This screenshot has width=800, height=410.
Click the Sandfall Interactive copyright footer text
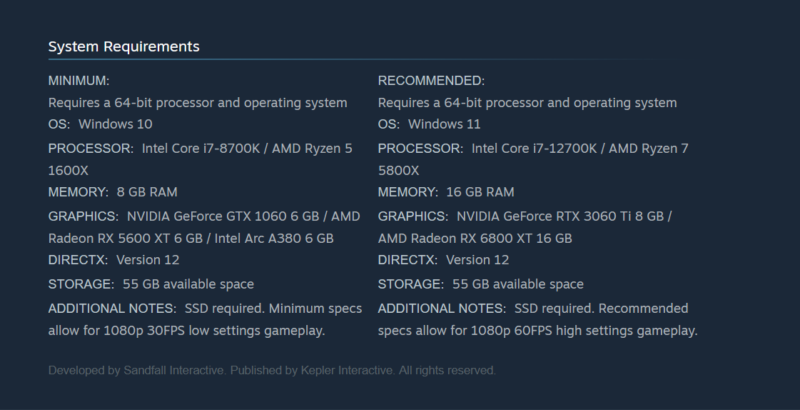(271, 370)
